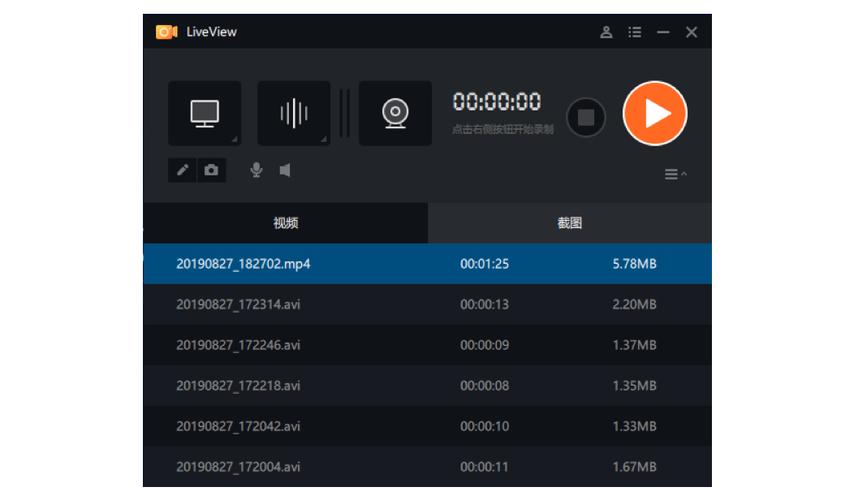Viewport: 854px width, 500px height.
Task: Toggle the system speaker sound
Action: (x=285, y=170)
